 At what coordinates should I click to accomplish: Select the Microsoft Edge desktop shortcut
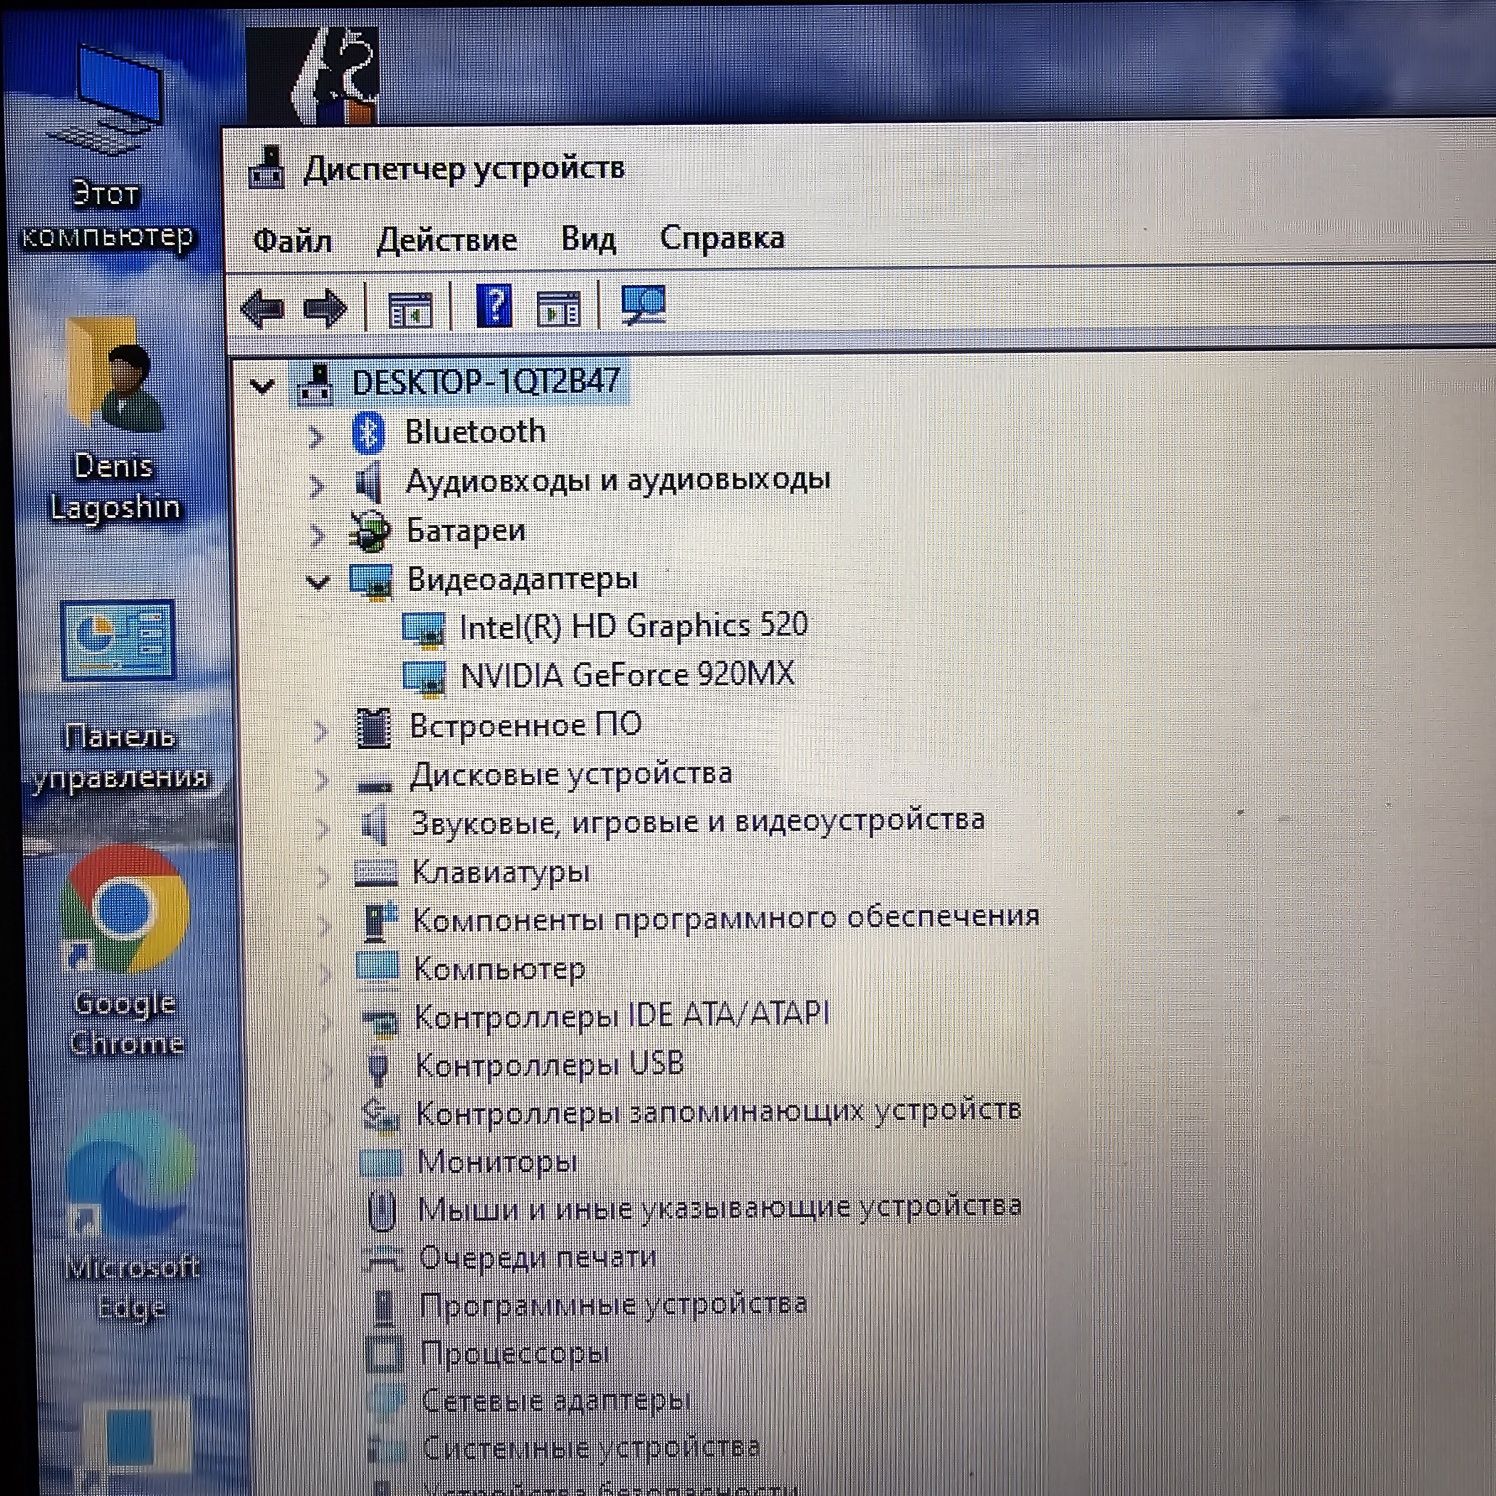point(131,1217)
